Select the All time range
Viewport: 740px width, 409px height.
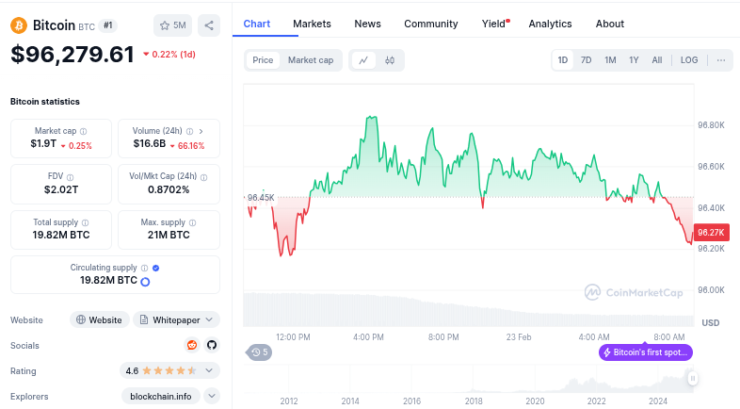(x=657, y=60)
